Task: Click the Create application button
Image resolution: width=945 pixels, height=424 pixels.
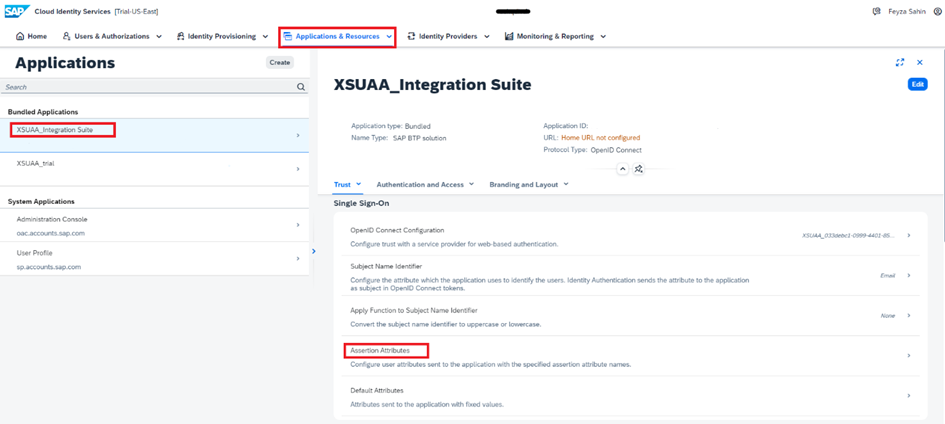Action: coord(280,62)
